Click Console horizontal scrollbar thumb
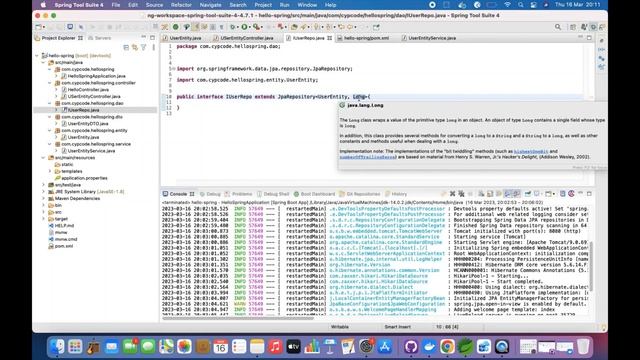 (238, 318)
